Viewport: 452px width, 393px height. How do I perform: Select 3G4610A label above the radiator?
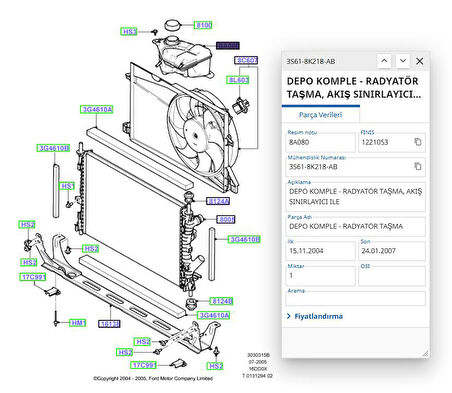[x=97, y=109]
